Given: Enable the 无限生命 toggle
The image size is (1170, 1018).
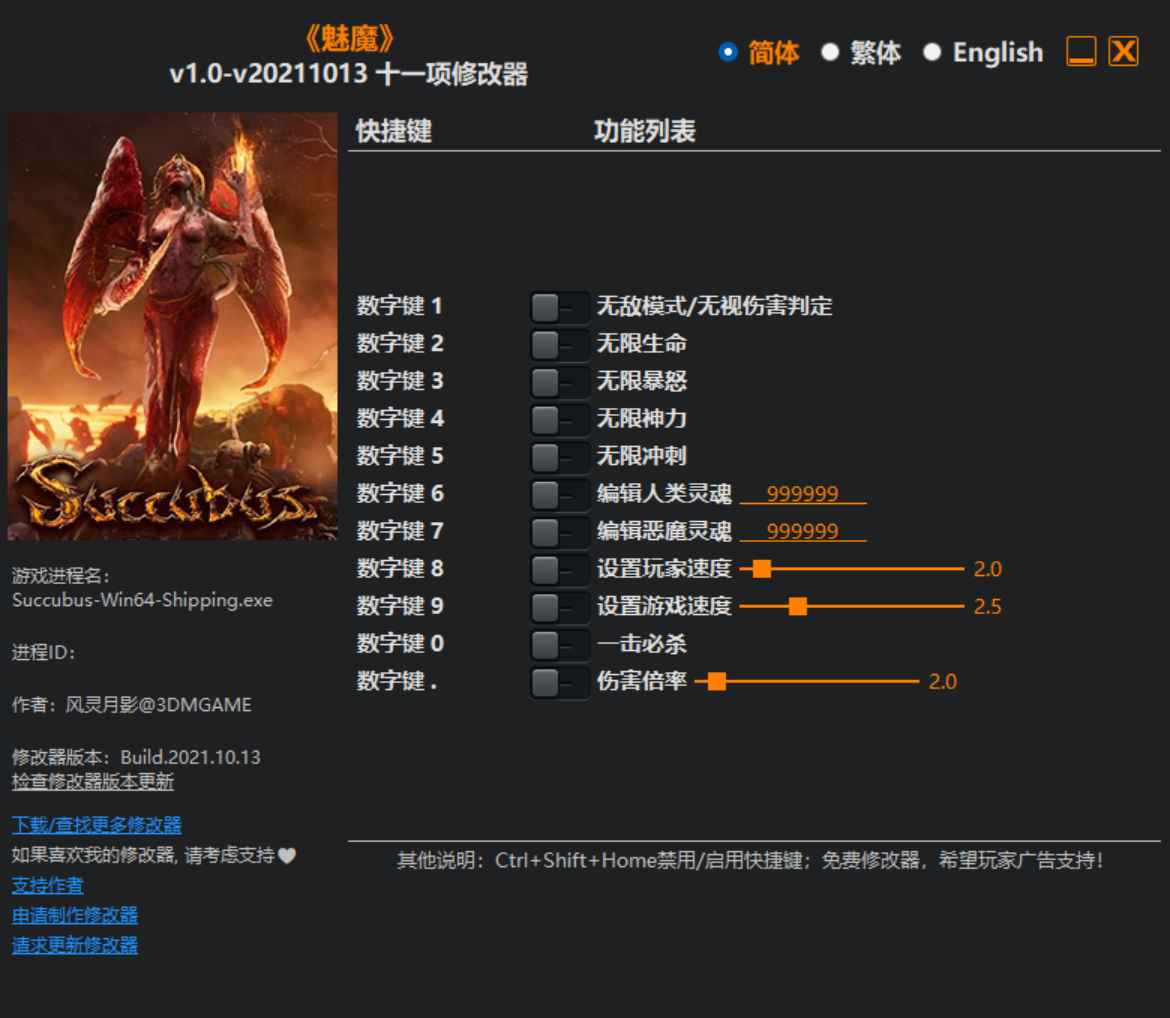Looking at the screenshot, I should tap(560, 344).
